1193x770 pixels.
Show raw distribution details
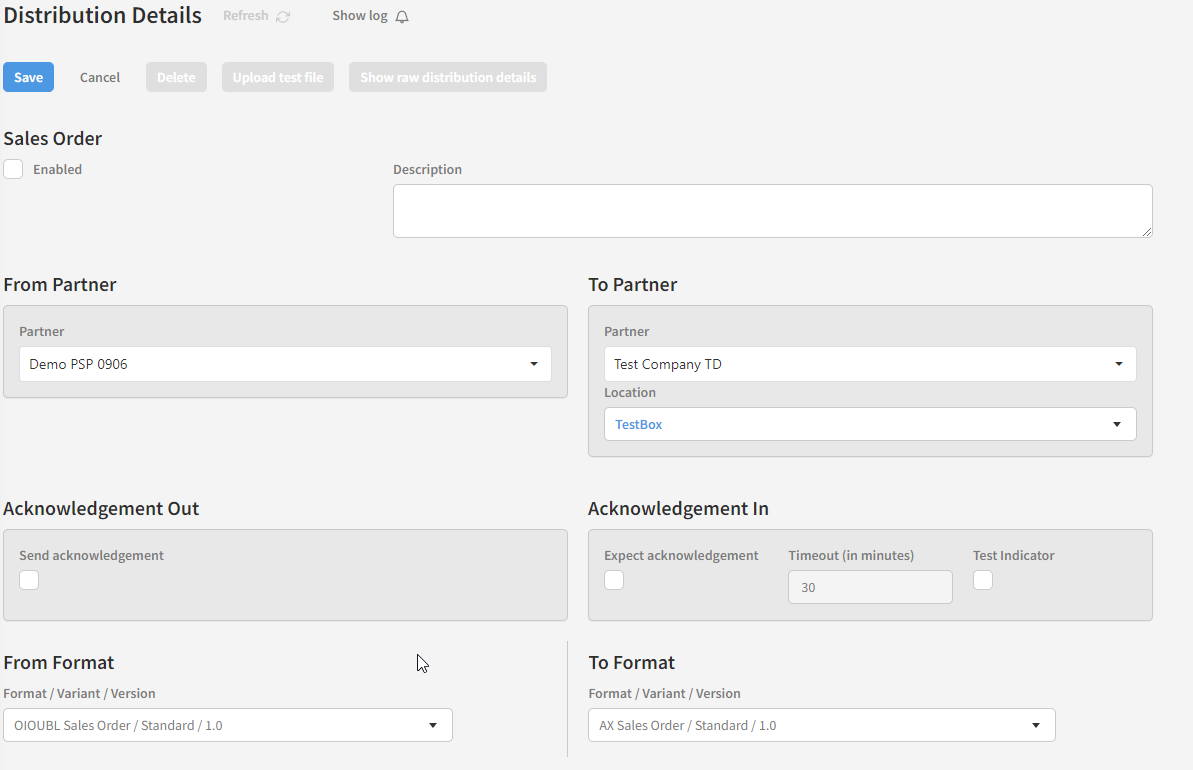(448, 77)
